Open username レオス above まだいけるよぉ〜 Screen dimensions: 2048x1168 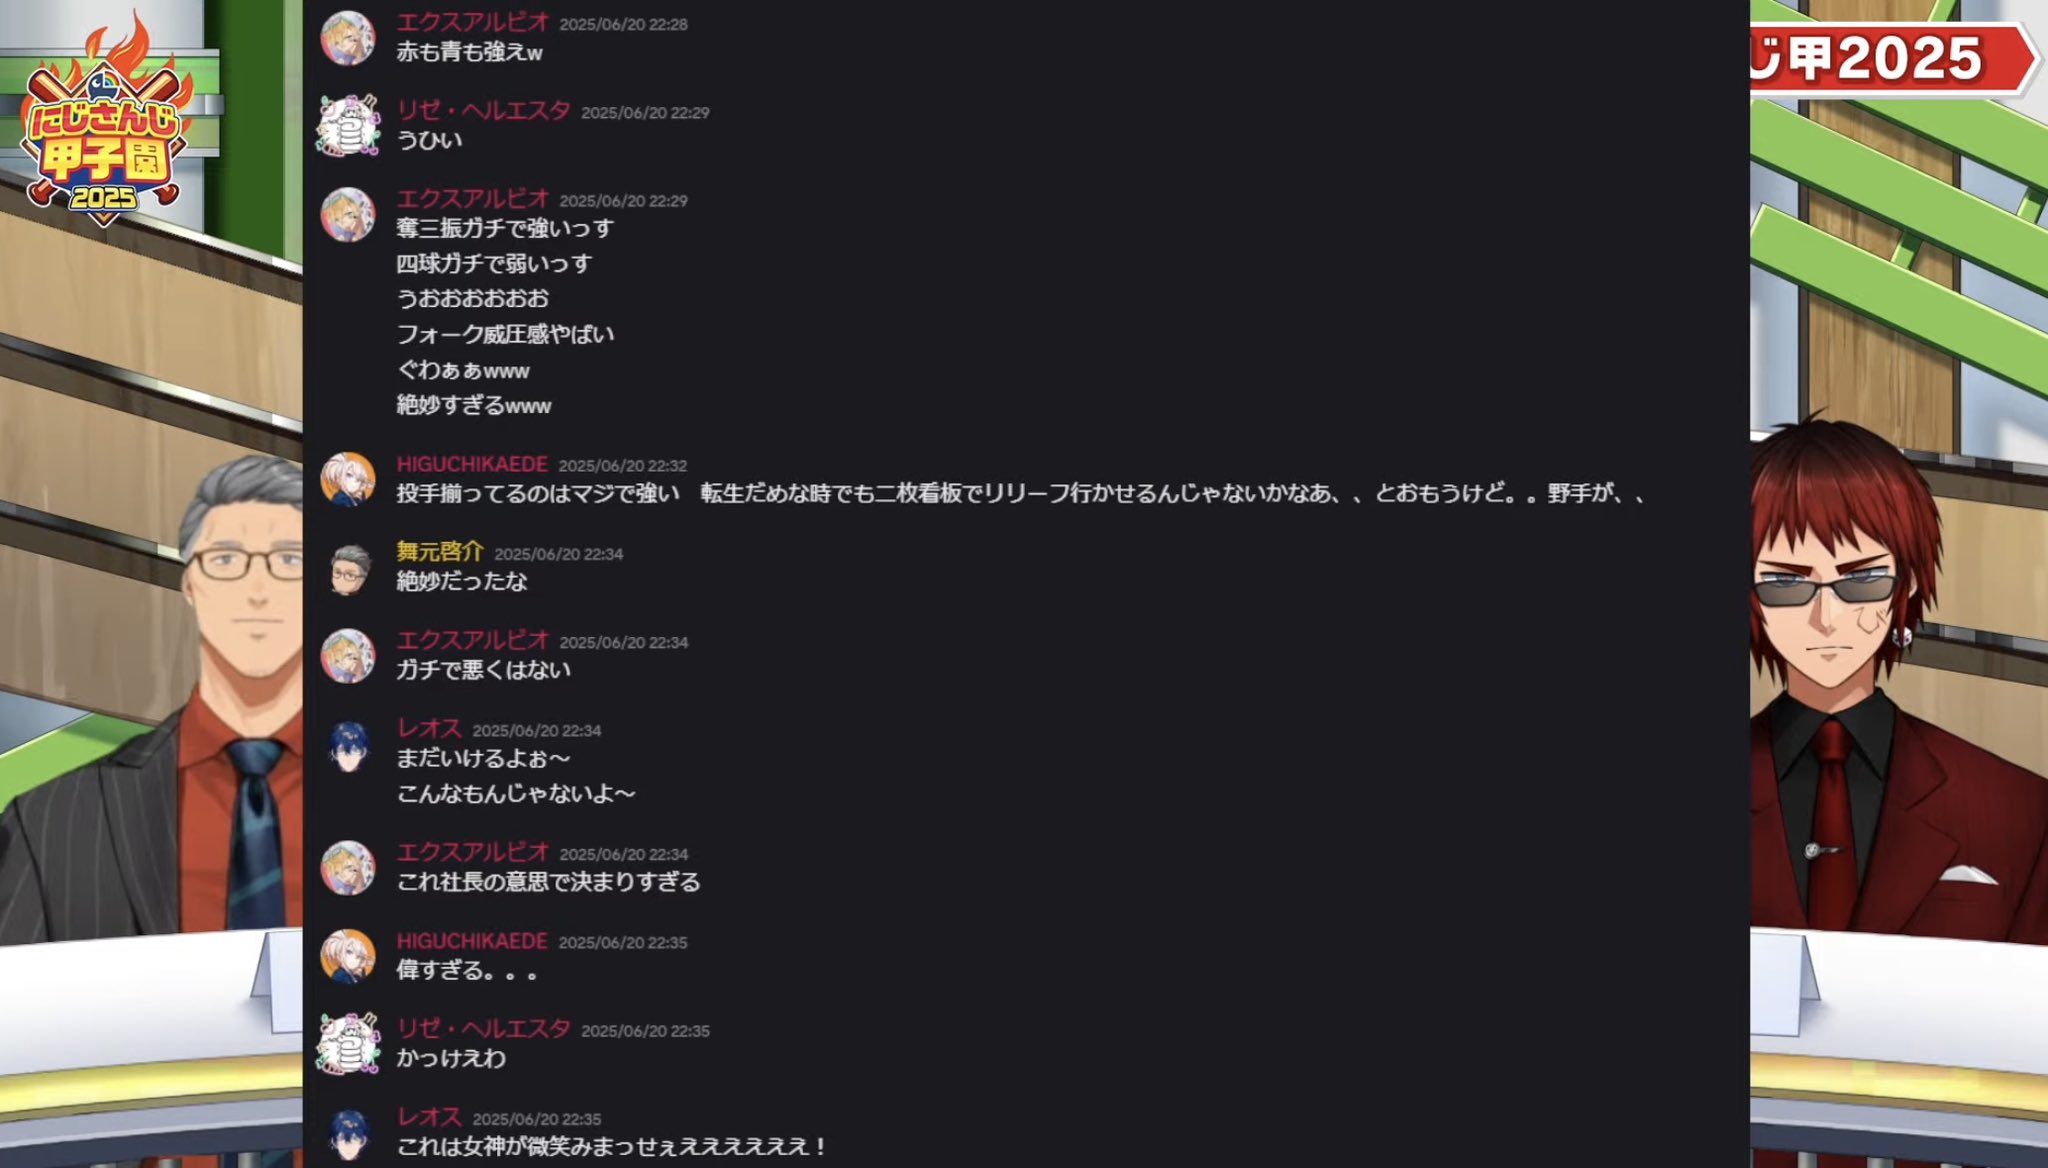pos(429,728)
